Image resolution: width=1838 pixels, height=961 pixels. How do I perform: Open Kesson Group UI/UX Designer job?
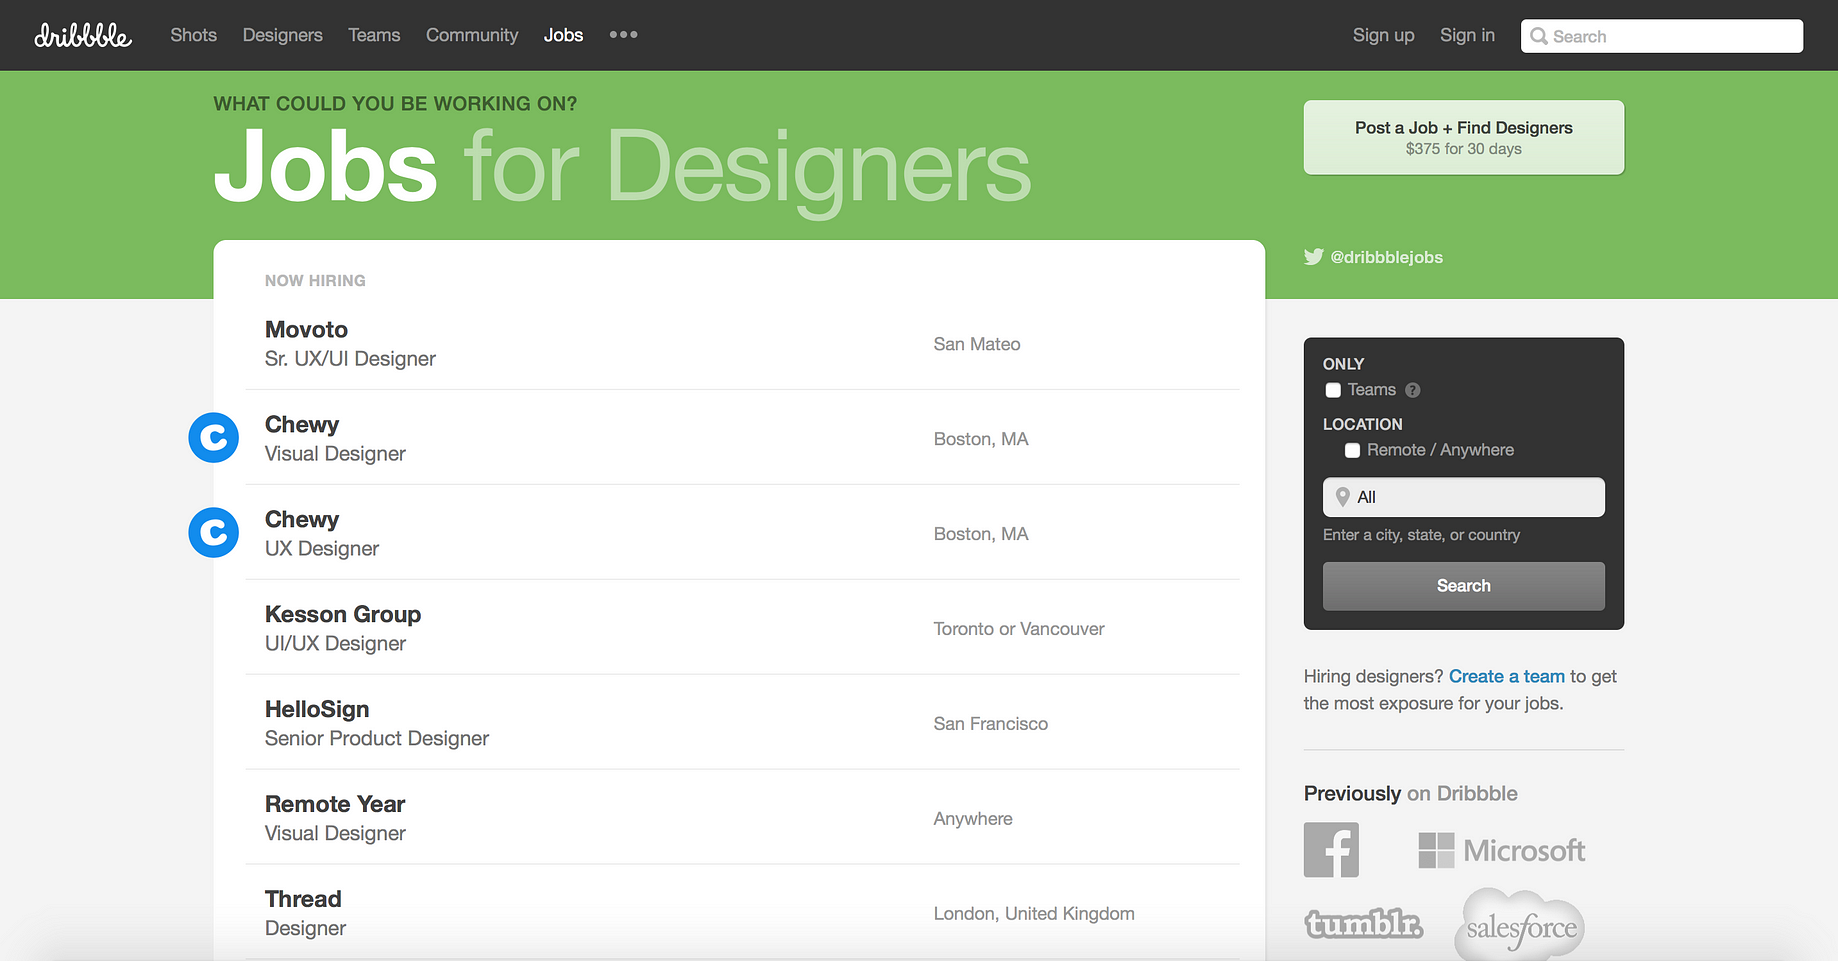click(x=742, y=628)
